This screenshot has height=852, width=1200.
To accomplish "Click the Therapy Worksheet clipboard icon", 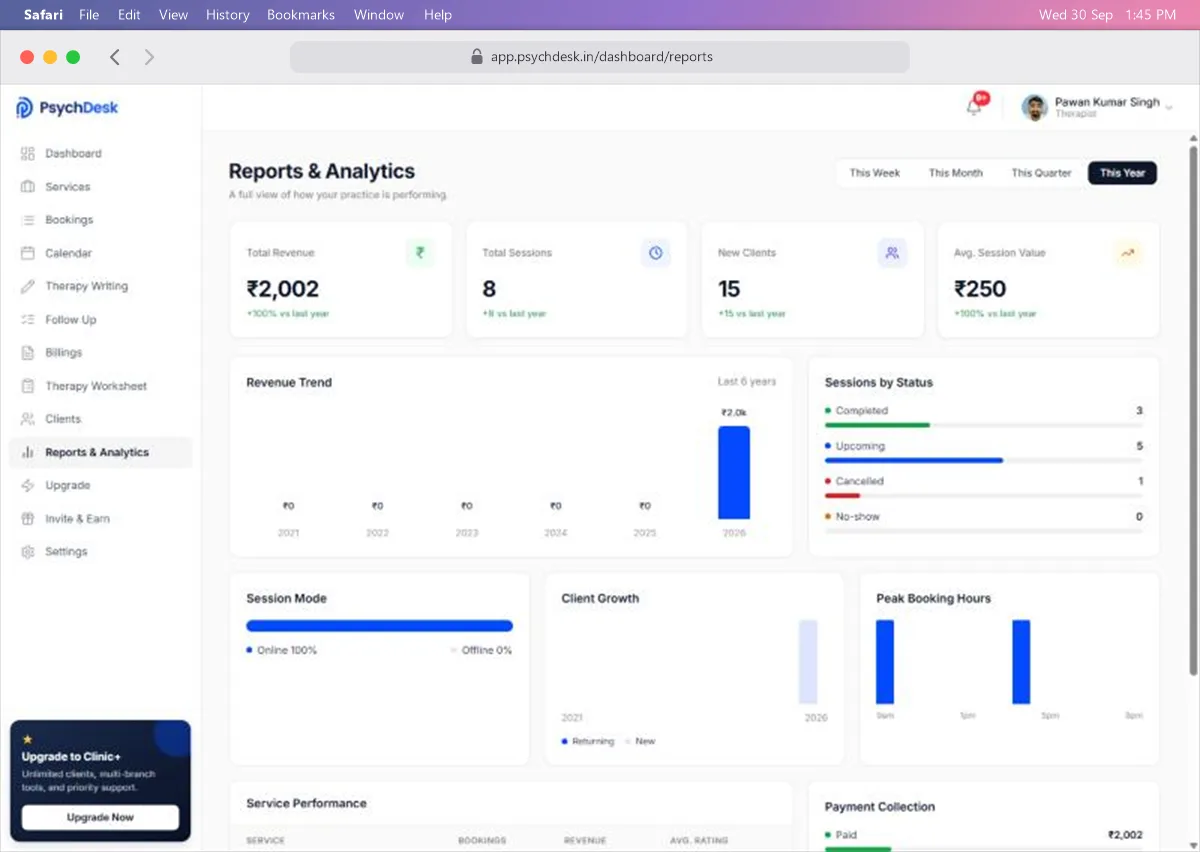I will coord(27,386).
